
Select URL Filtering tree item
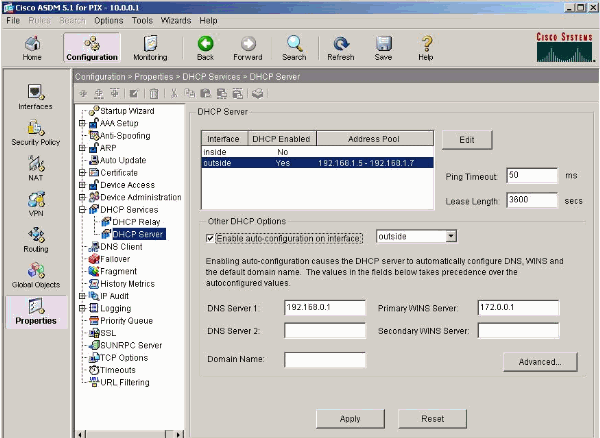tap(125, 382)
